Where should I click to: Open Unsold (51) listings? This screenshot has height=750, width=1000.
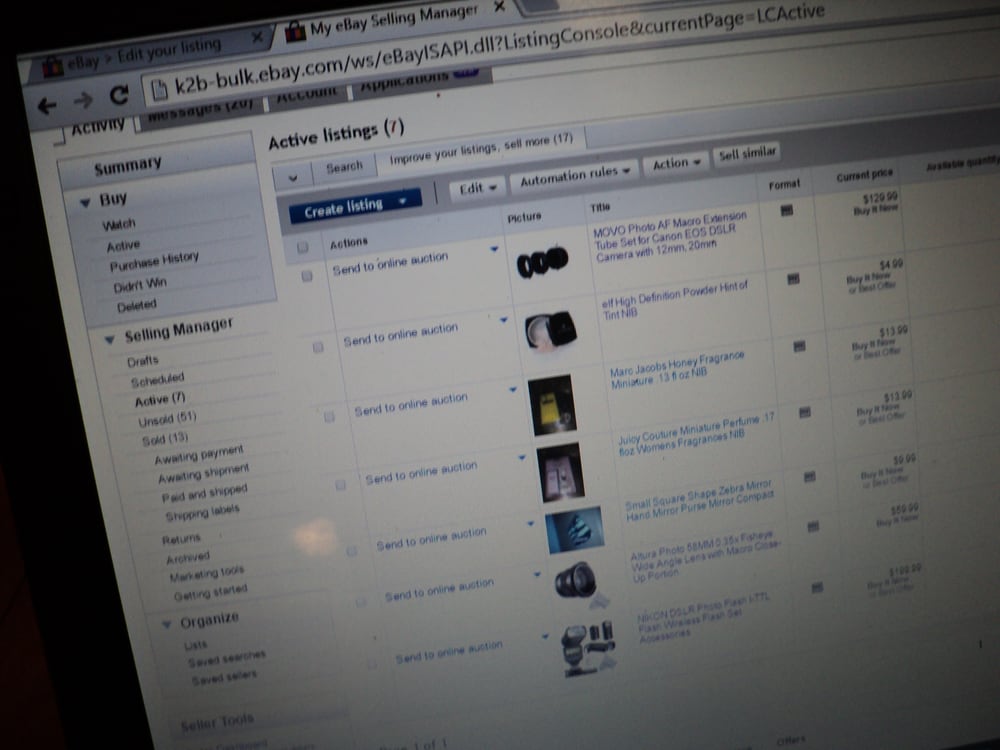167,420
